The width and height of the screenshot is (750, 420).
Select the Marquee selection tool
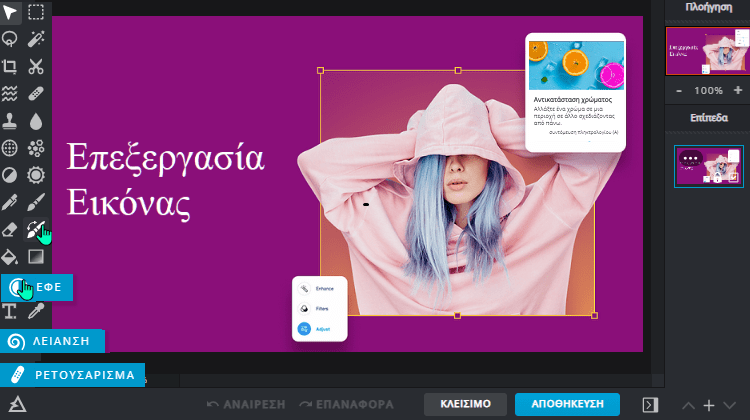coord(36,12)
